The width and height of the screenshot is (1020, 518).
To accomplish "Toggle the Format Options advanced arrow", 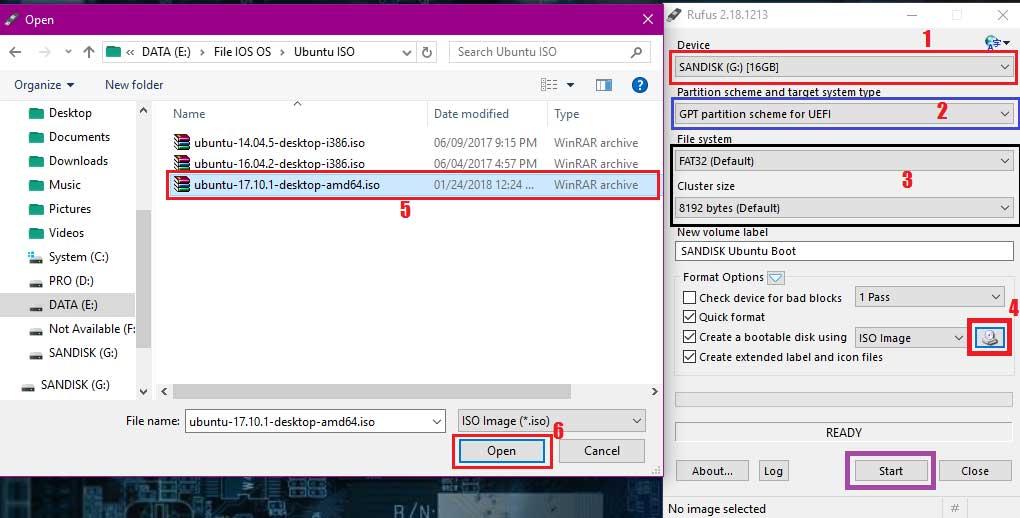I will point(775,278).
